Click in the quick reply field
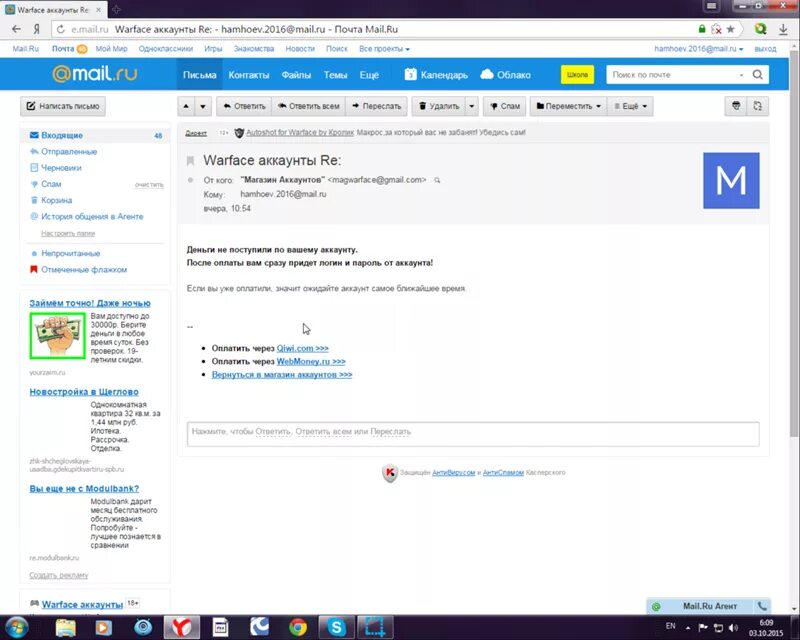This screenshot has height=640, width=800. pos(473,434)
